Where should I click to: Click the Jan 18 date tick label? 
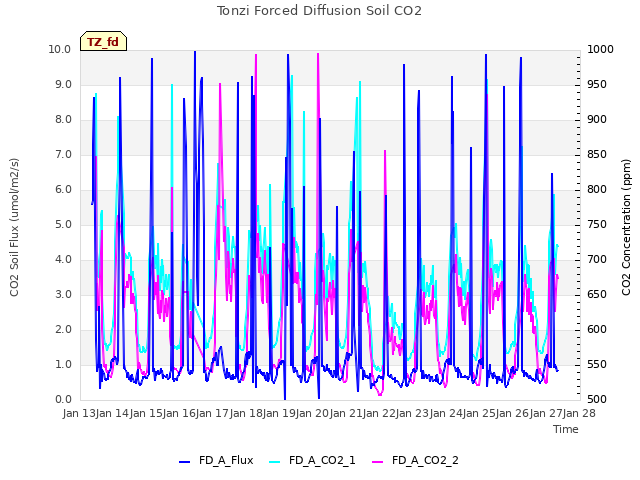pyautogui.click(x=246, y=413)
